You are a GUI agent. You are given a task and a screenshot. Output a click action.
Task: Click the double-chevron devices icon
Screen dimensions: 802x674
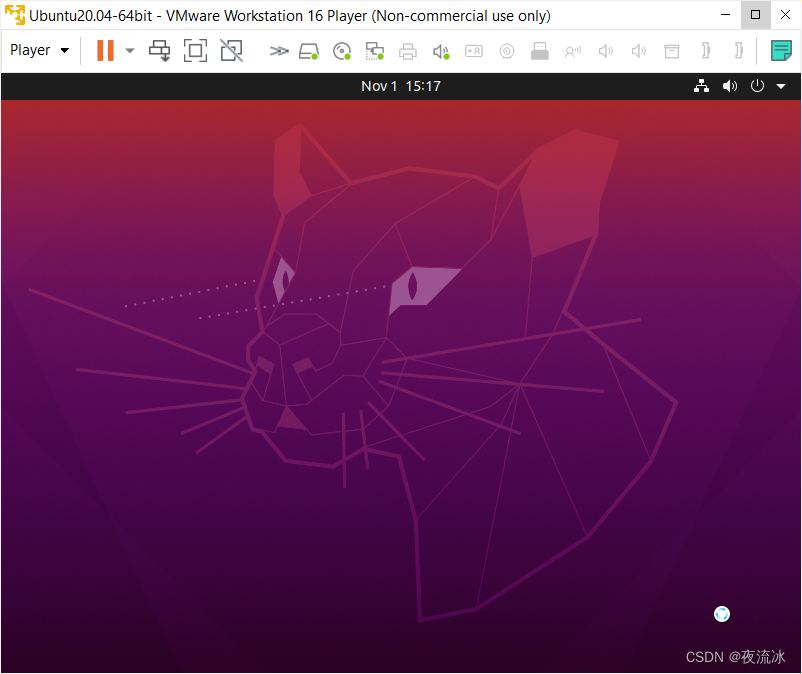[x=279, y=51]
